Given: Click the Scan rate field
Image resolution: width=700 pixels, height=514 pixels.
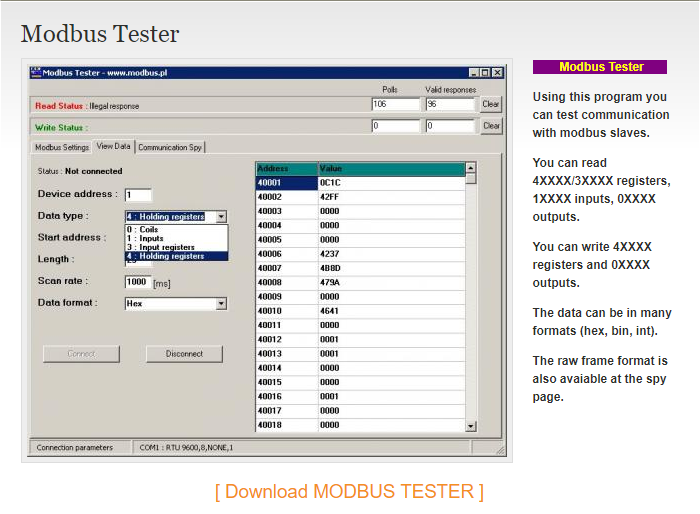Looking at the screenshot, I should 137,282.
